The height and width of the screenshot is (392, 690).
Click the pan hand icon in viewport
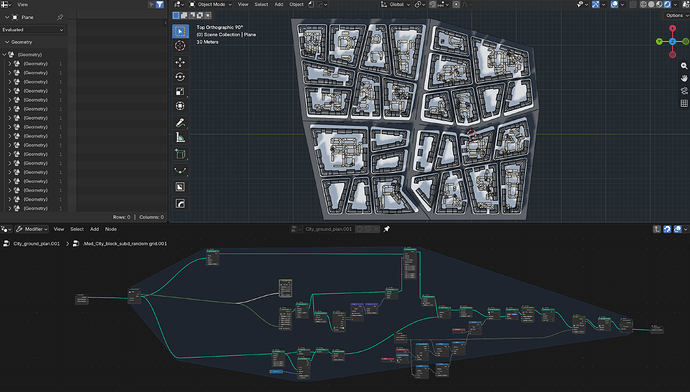point(684,78)
